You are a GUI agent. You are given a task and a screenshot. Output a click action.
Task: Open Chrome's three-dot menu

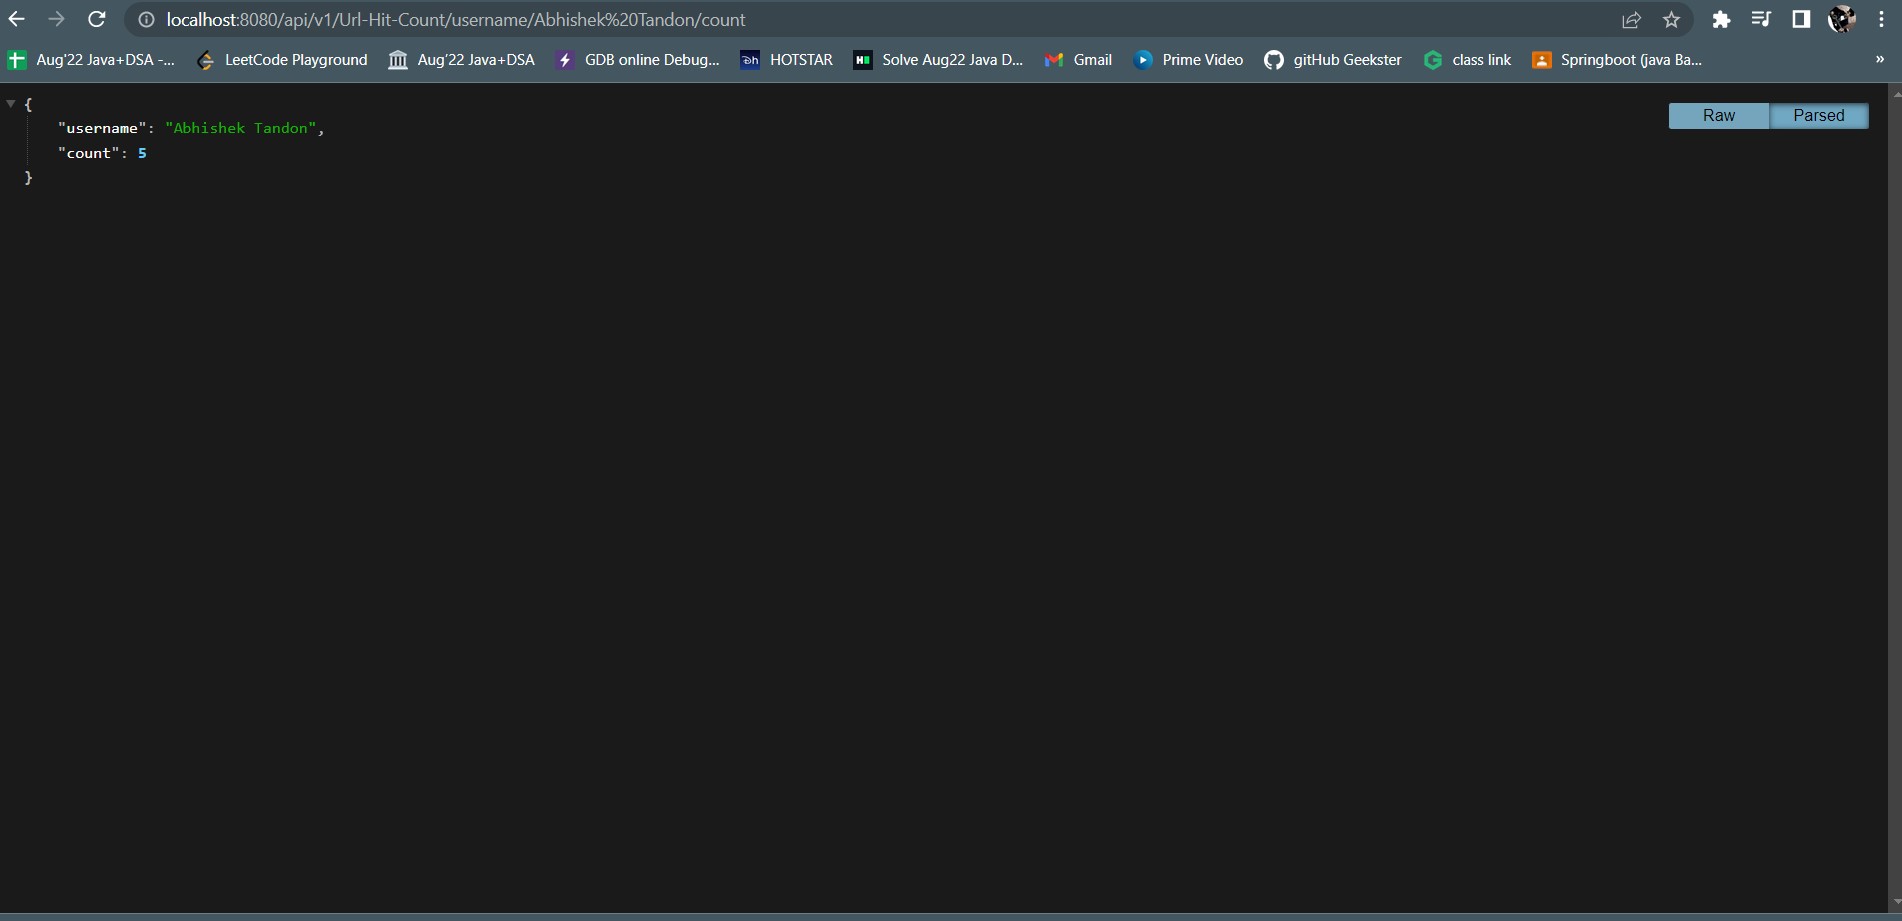pos(1881,19)
